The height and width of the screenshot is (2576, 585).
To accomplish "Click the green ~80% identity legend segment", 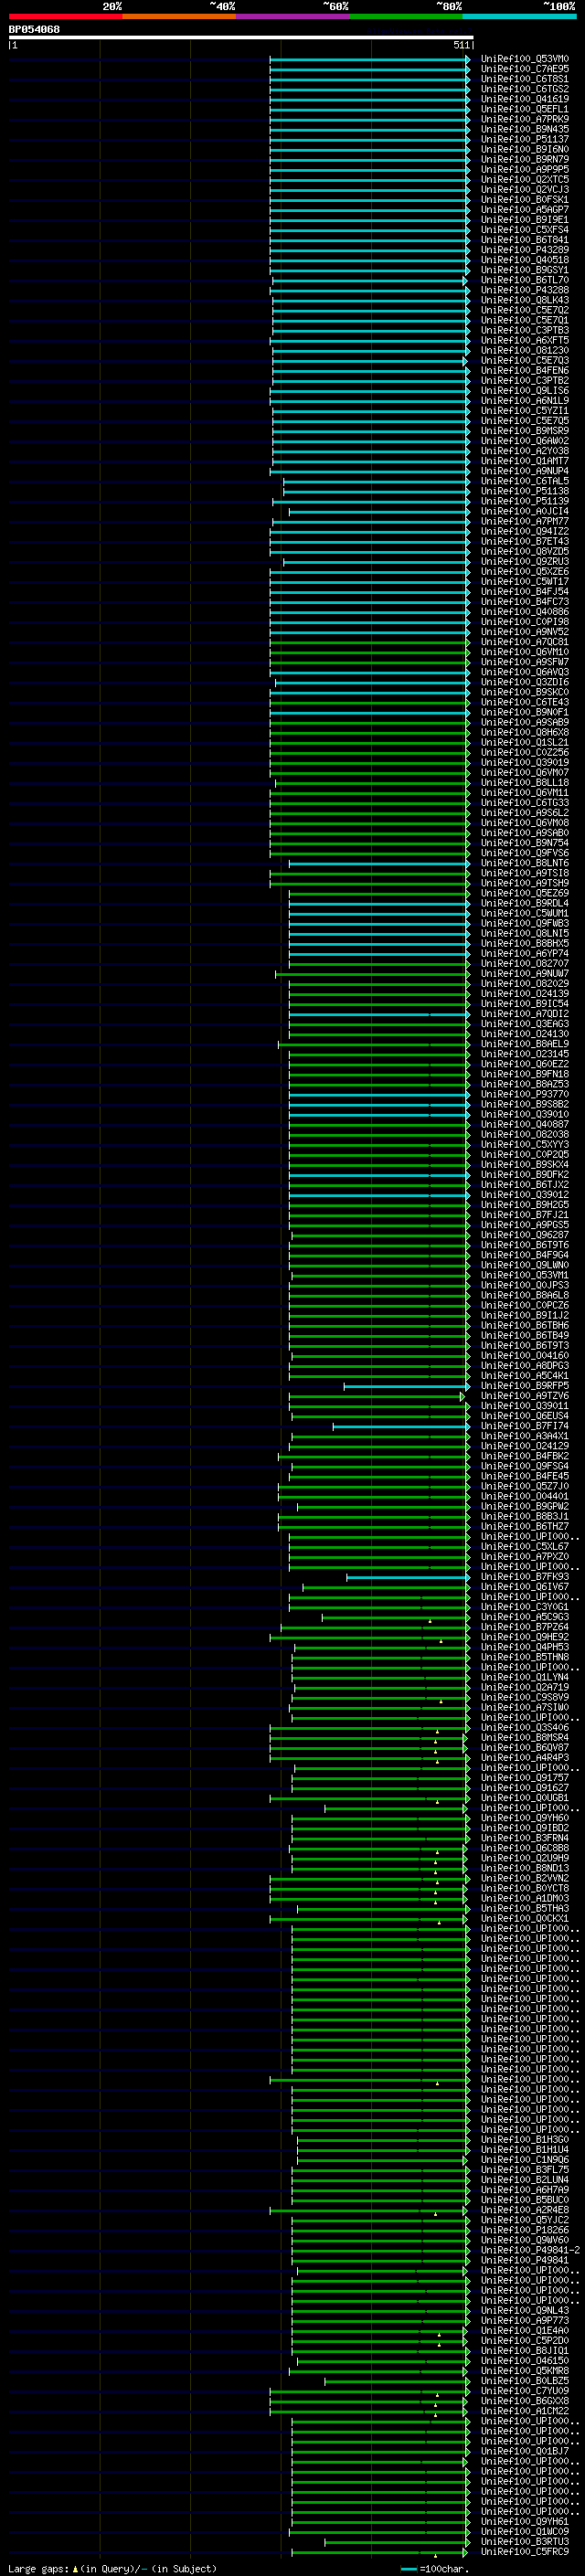I will [406, 16].
